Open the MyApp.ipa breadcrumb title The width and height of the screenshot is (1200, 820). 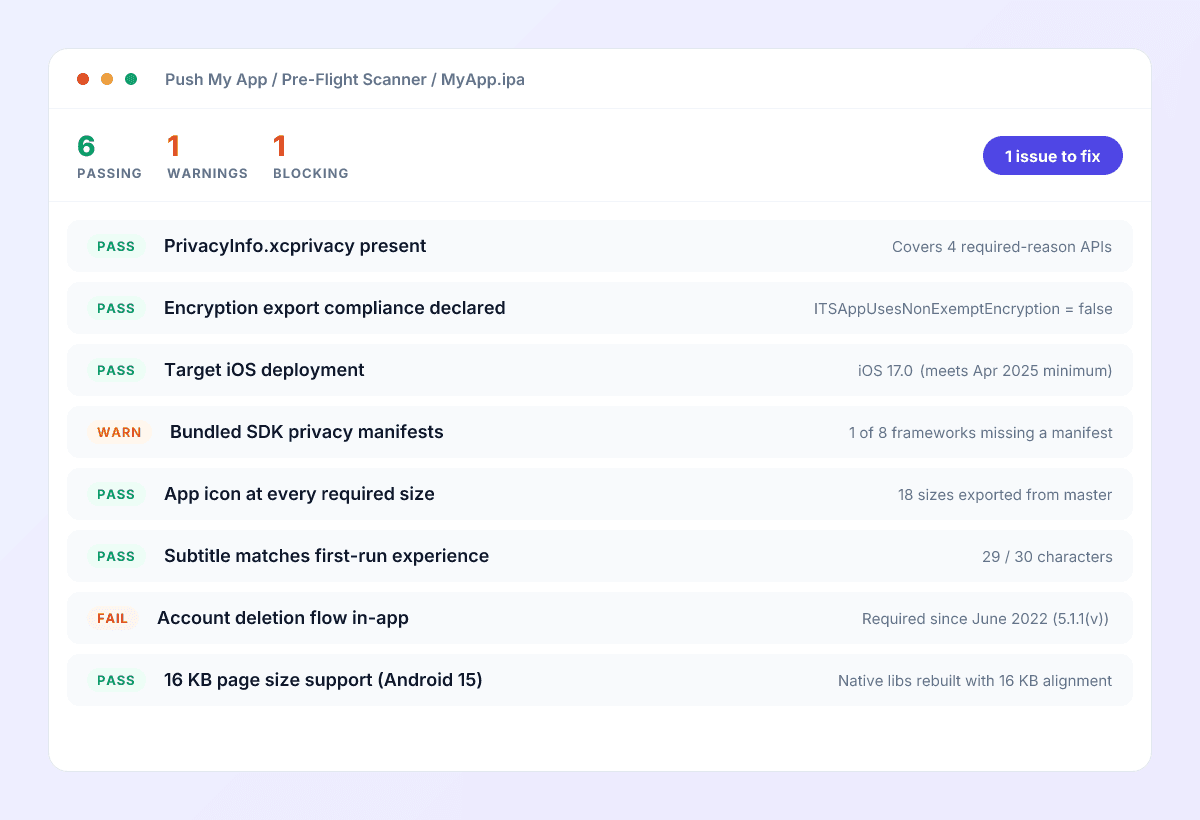click(483, 79)
